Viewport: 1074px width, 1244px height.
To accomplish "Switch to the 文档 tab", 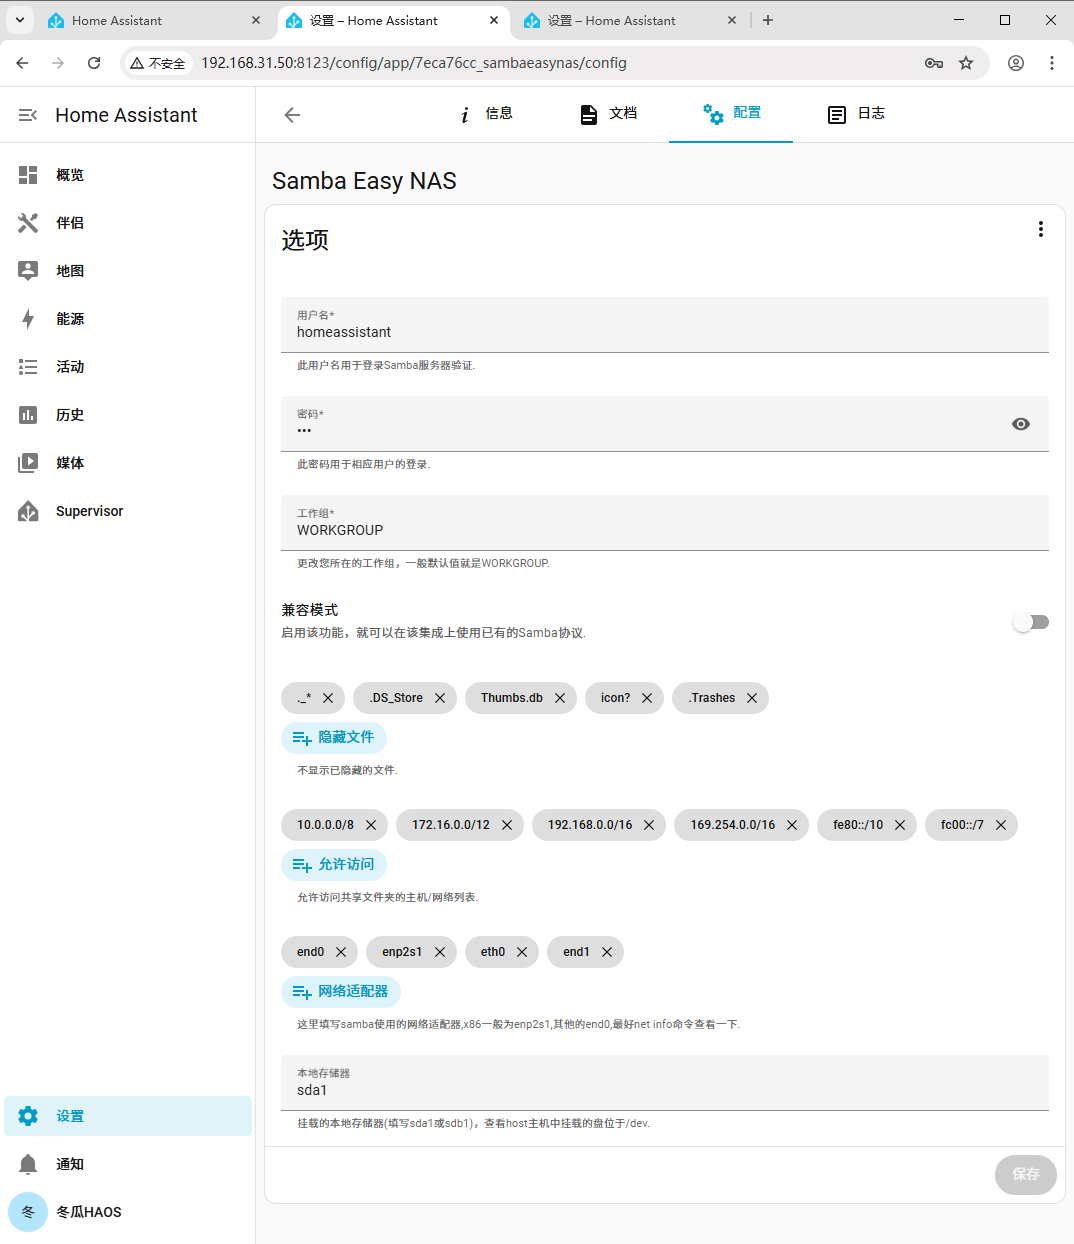I will click(607, 114).
